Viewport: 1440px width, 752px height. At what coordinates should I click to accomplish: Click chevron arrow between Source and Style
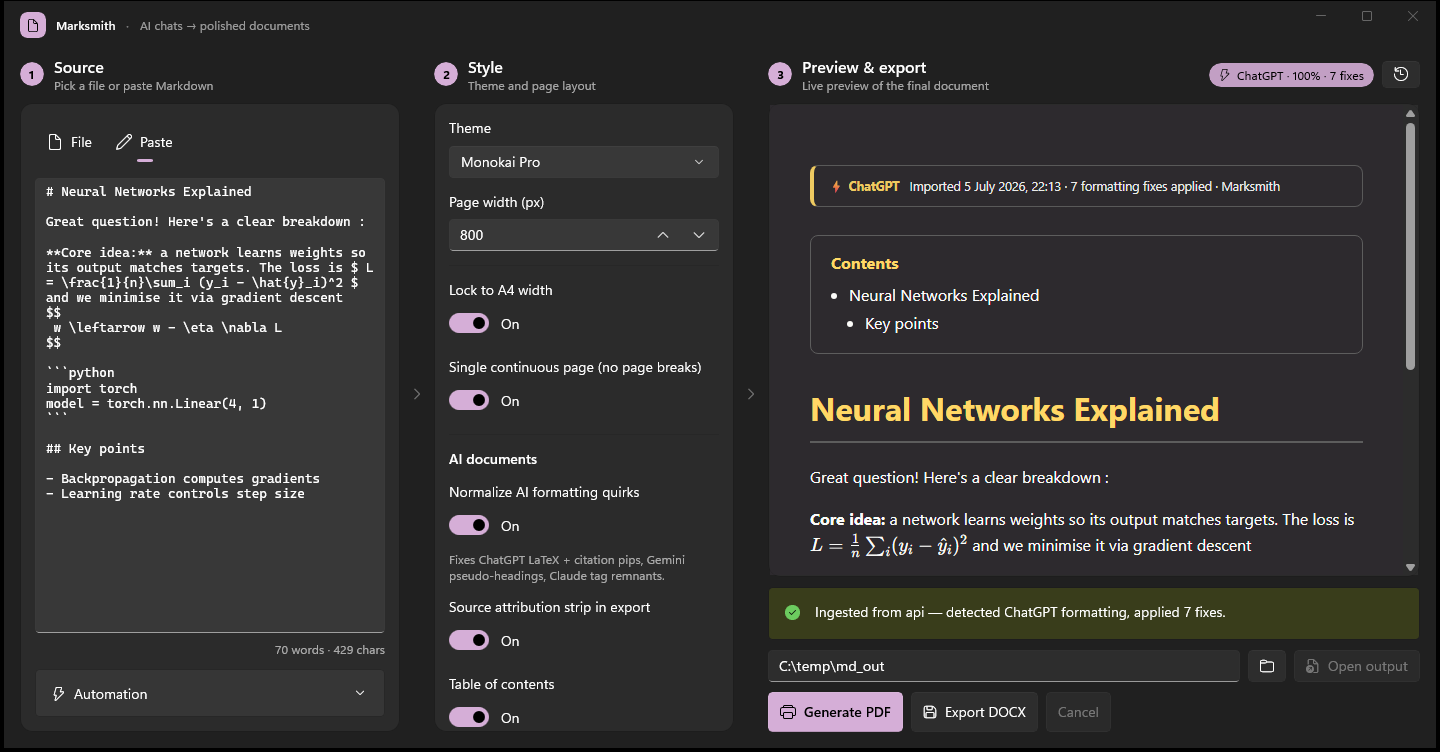(x=417, y=394)
